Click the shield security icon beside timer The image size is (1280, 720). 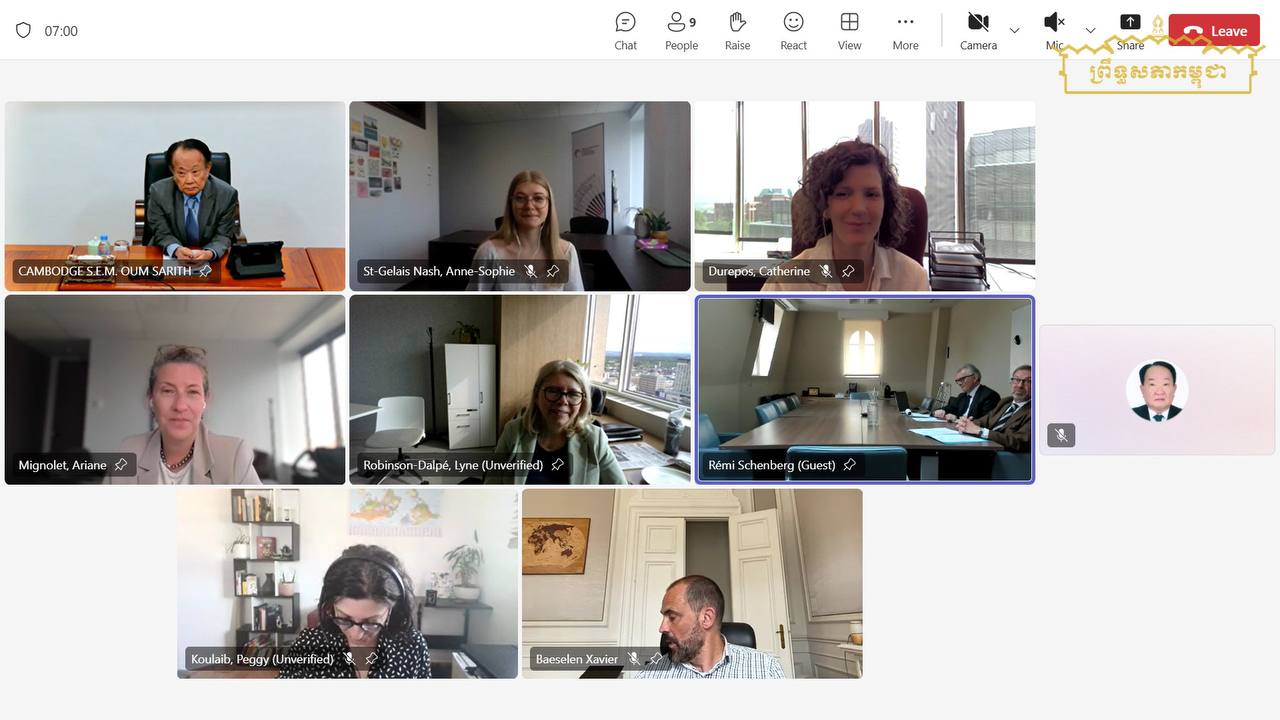click(23, 31)
